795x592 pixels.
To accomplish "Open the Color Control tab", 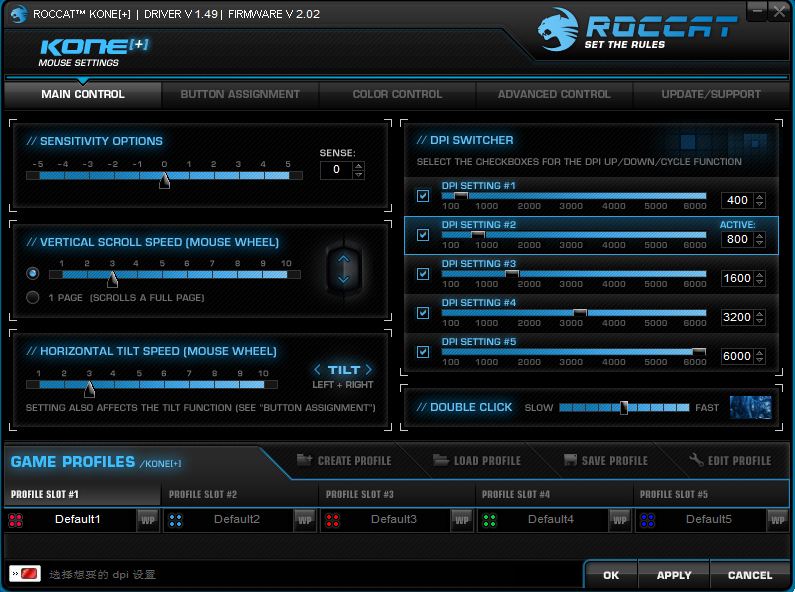I will (397, 94).
